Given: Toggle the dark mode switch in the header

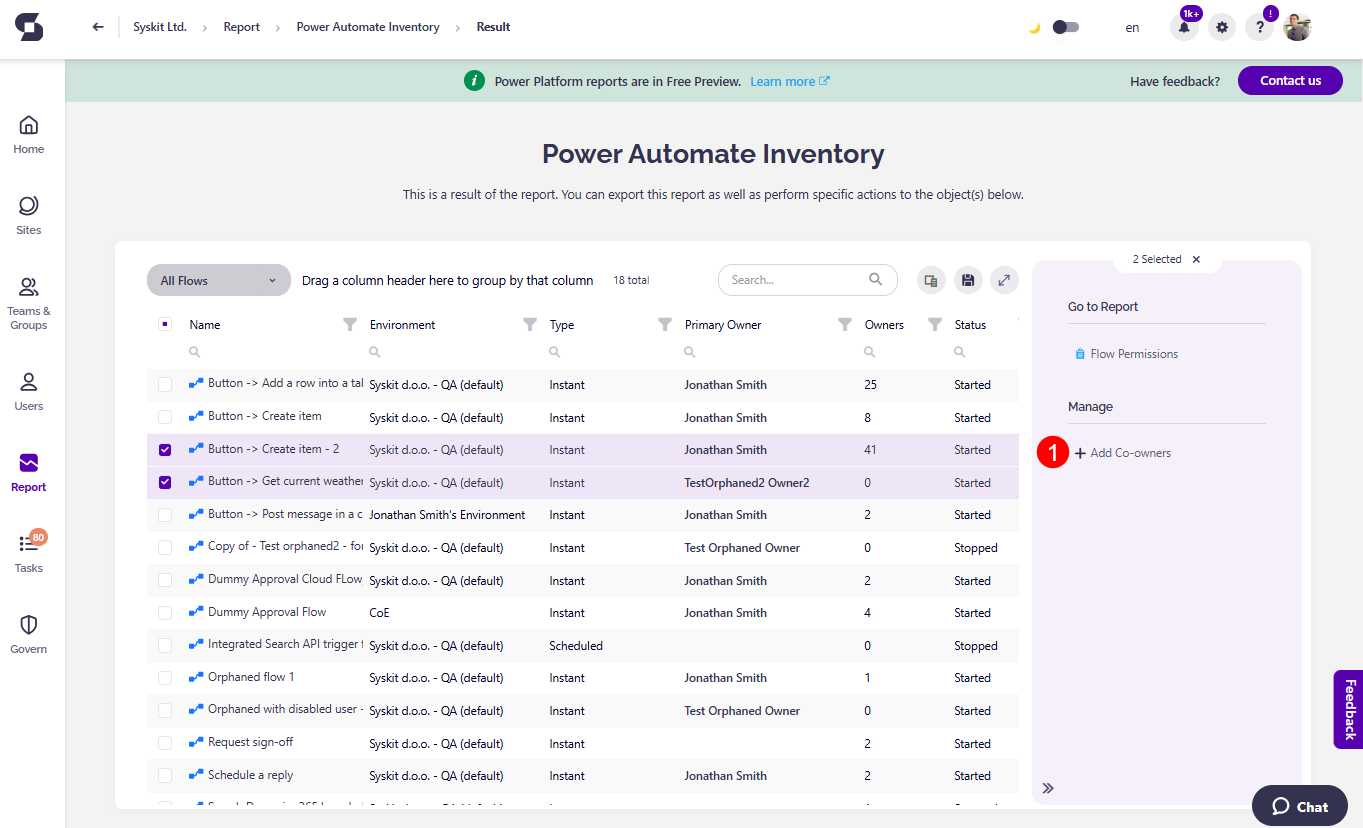Looking at the screenshot, I should pos(1065,27).
